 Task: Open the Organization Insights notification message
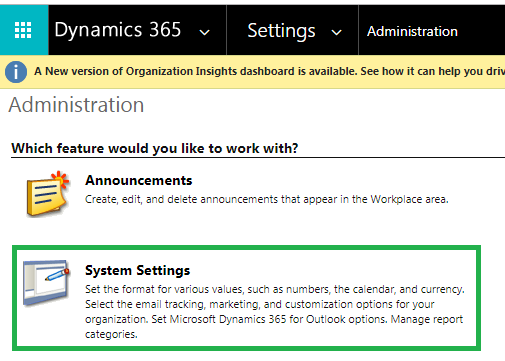269,71
